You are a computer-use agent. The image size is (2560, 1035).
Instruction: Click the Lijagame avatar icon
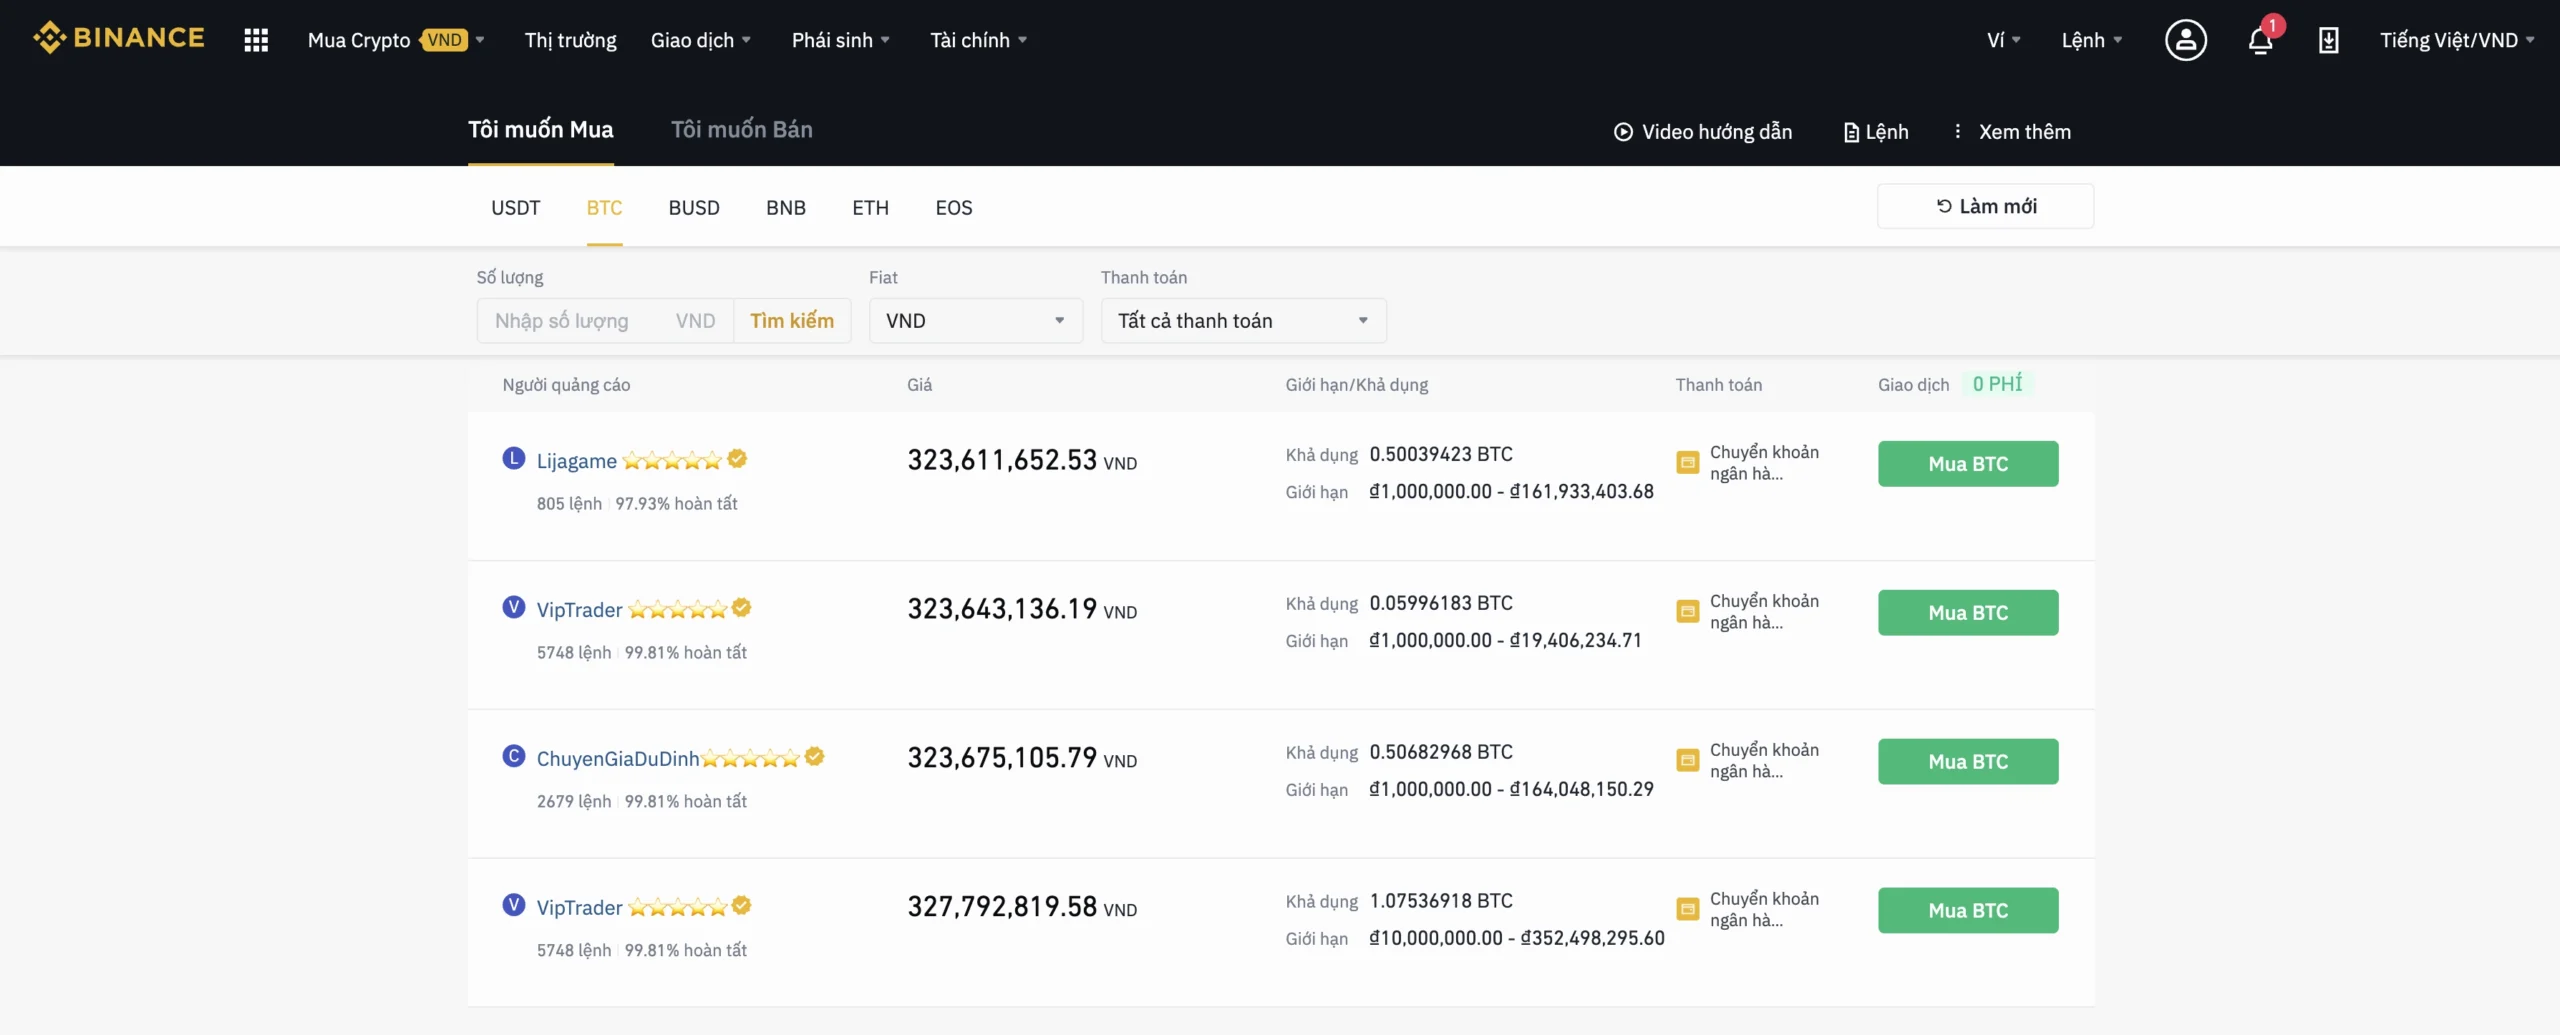click(x=514, y=459)
